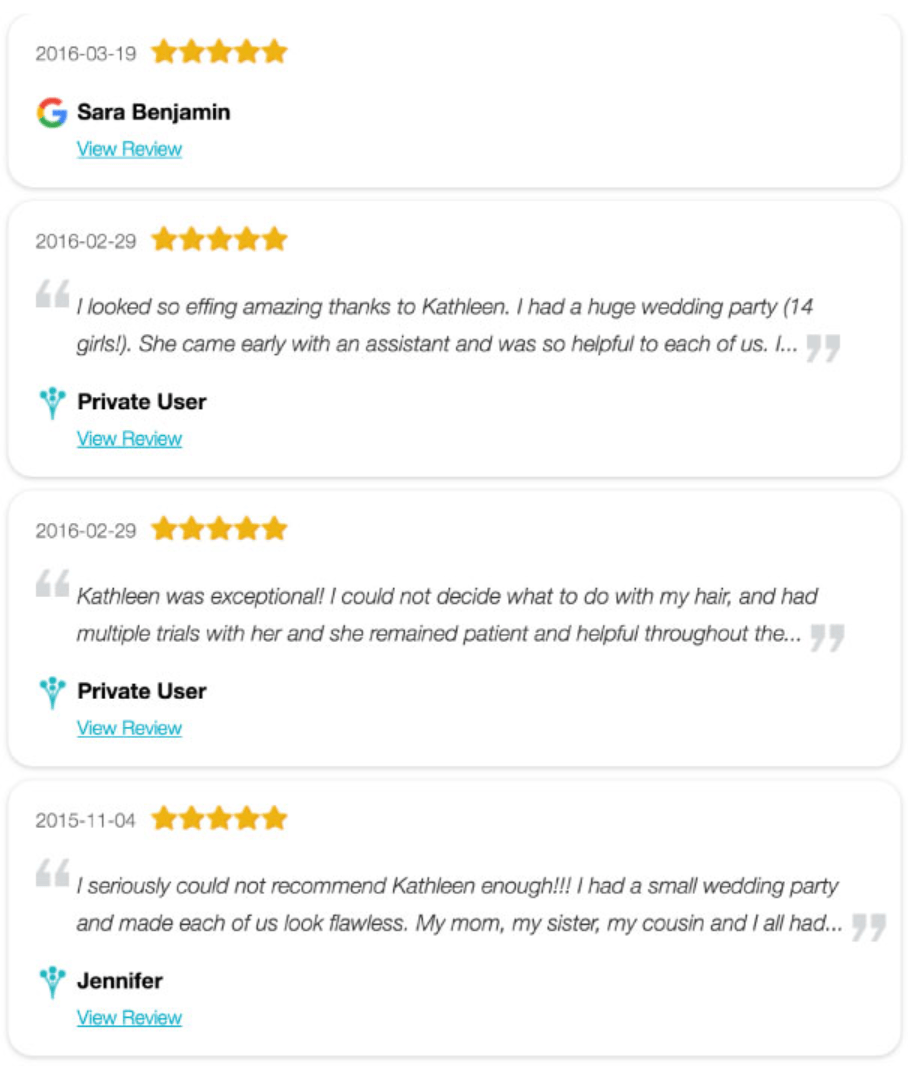
Task: Click the opening quote icon of '14 girls' review
Action: (52, 294)
